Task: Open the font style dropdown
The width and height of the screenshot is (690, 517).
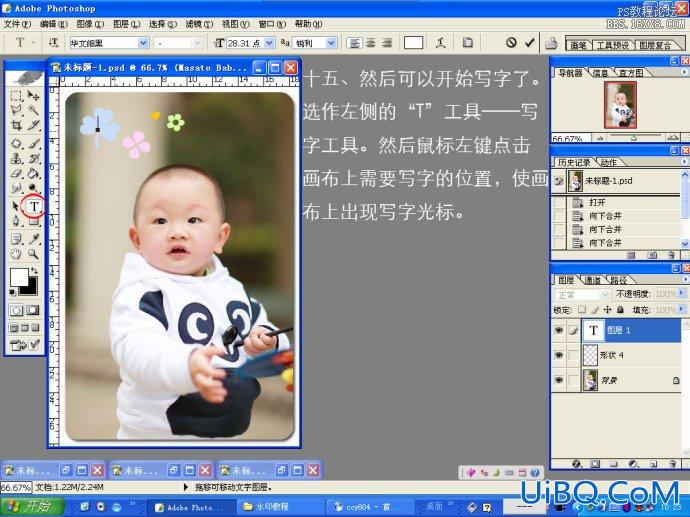Action: (x=198, y=43)
